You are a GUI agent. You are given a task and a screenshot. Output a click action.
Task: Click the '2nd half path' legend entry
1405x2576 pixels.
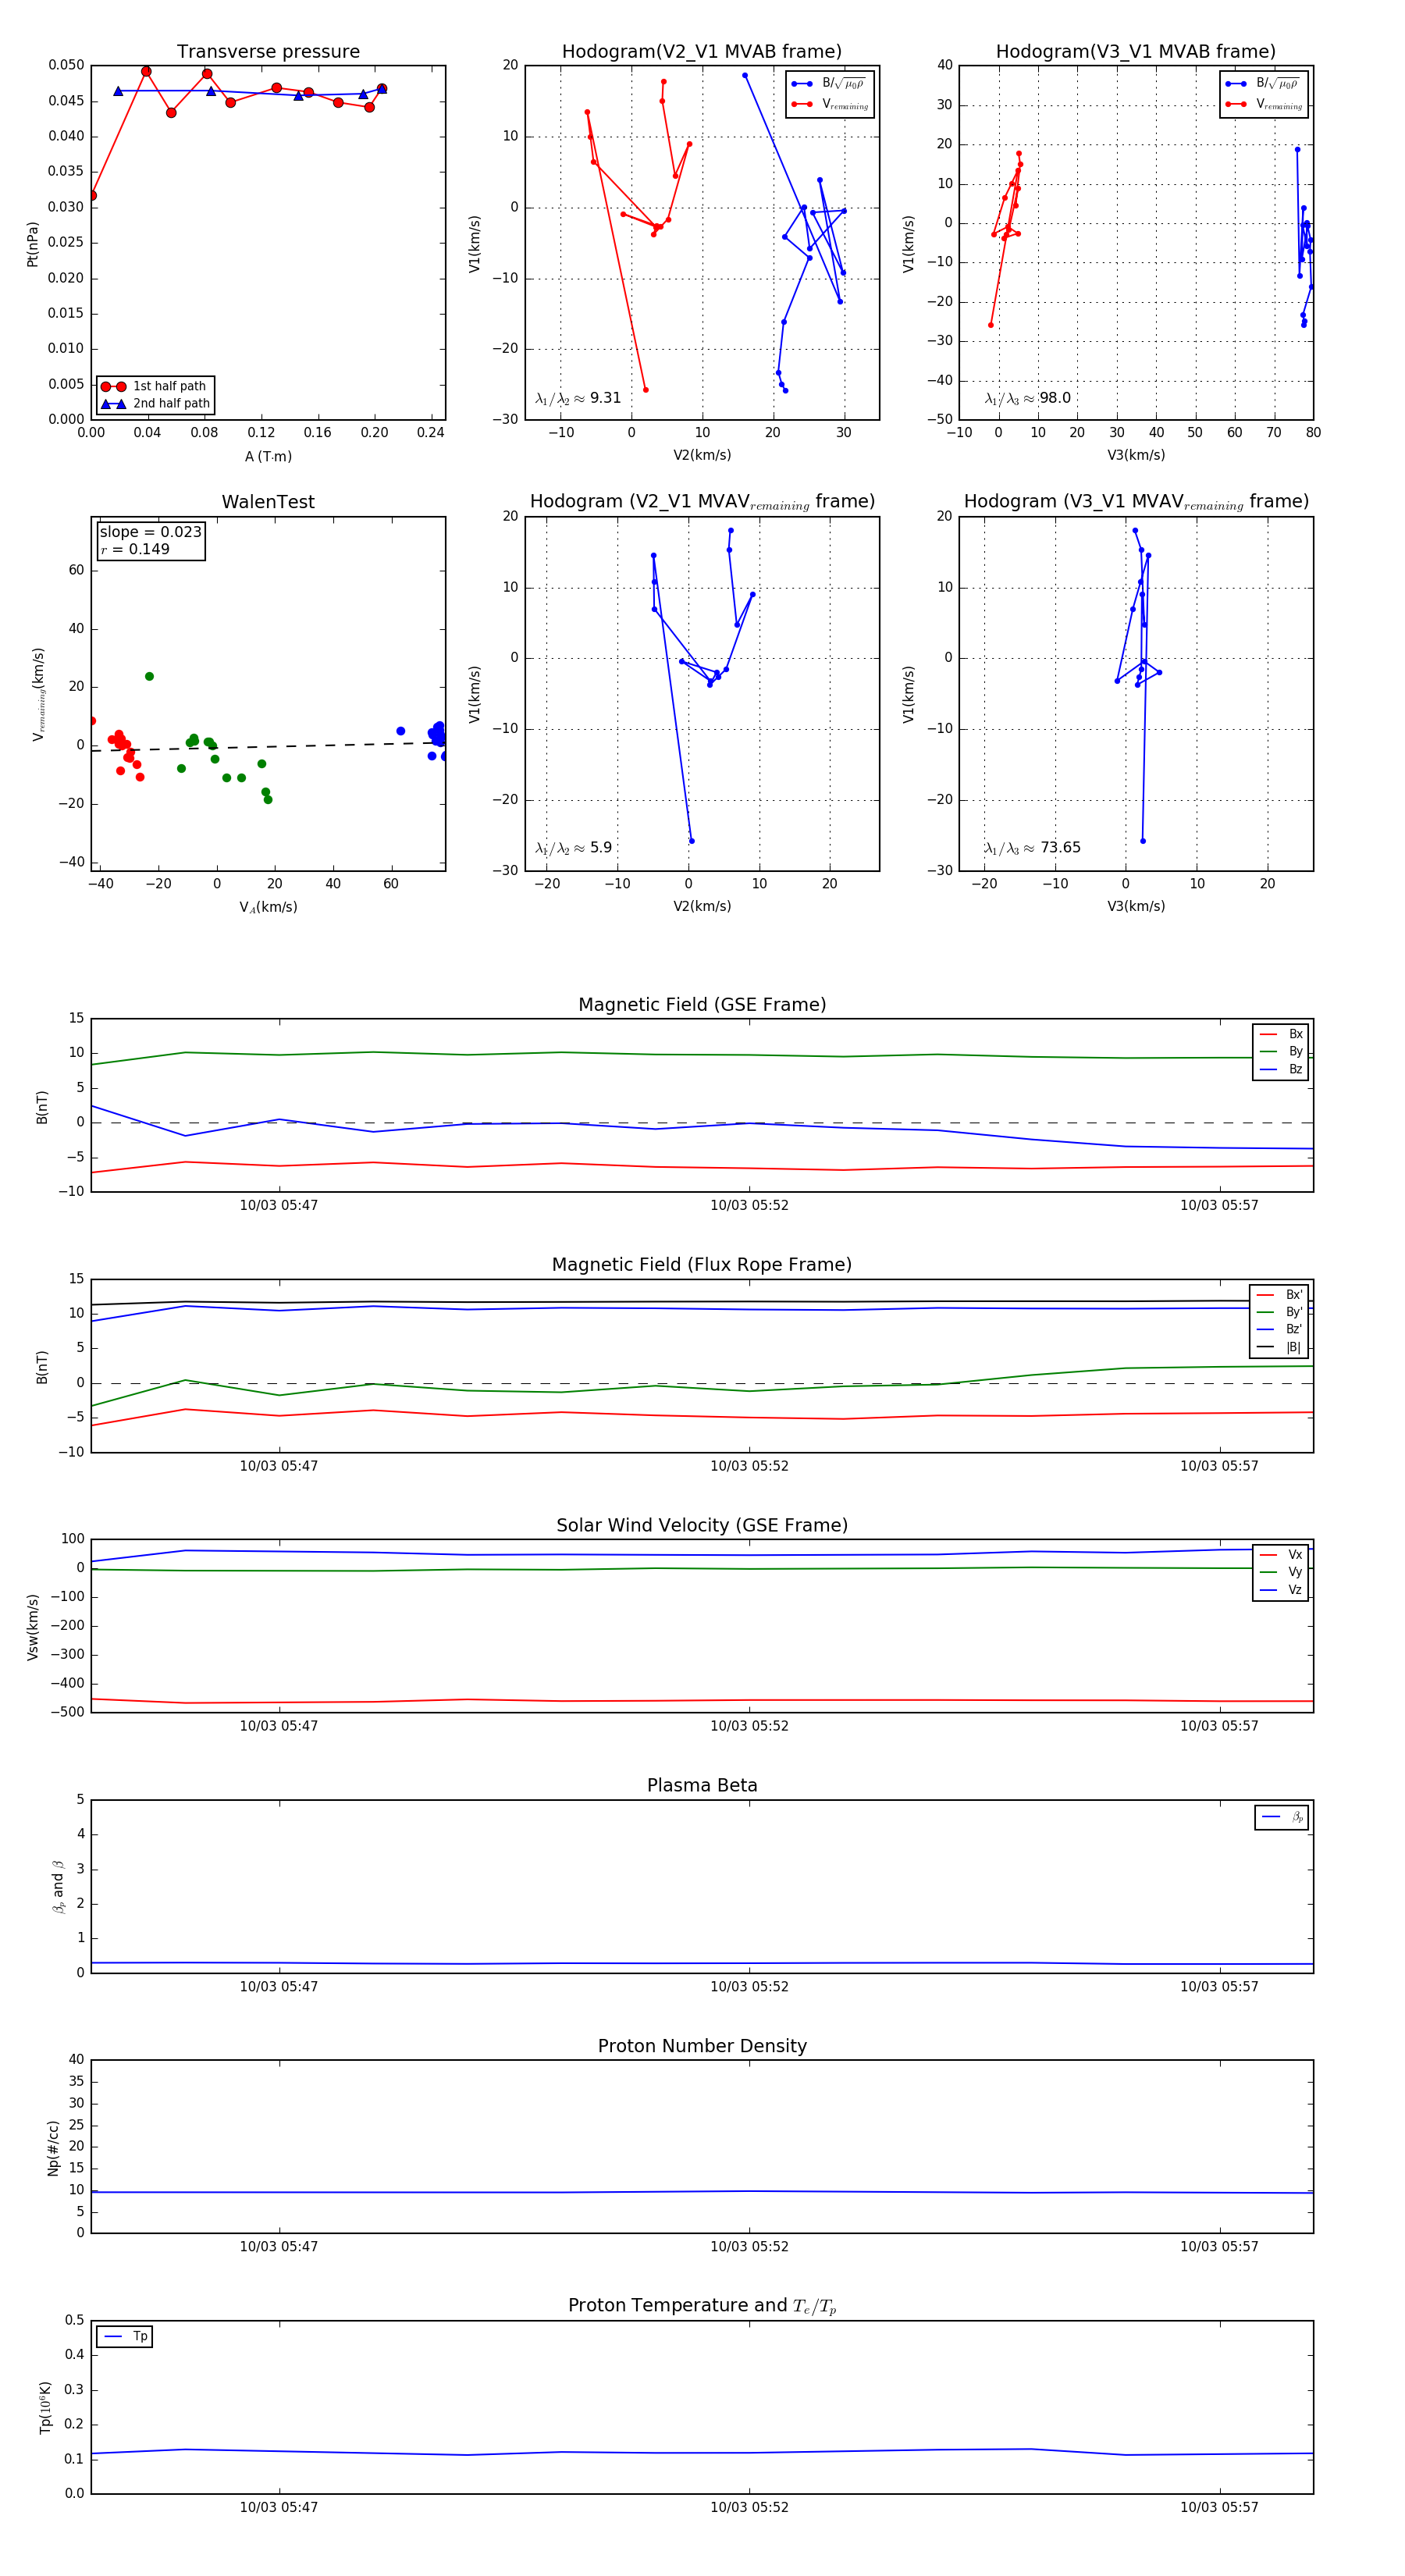155,404
